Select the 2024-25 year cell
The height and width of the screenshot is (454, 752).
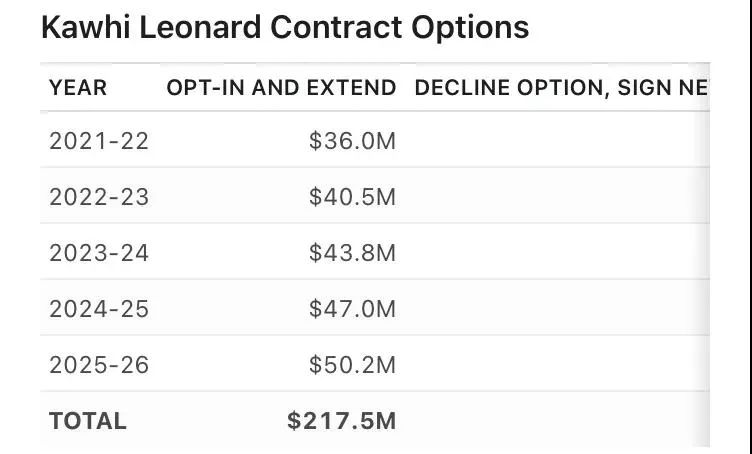(98, 309)
